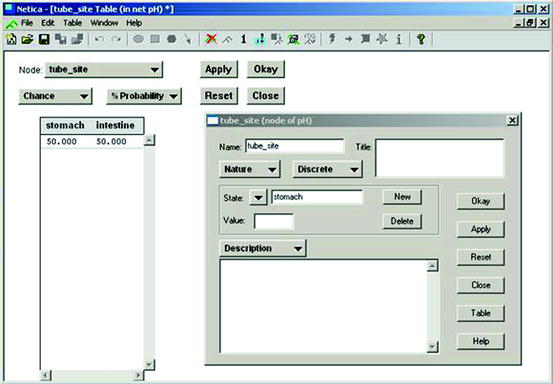This screenshot has height=384, width=553.
Task: Click the New state button
Action: coord(402,197)
